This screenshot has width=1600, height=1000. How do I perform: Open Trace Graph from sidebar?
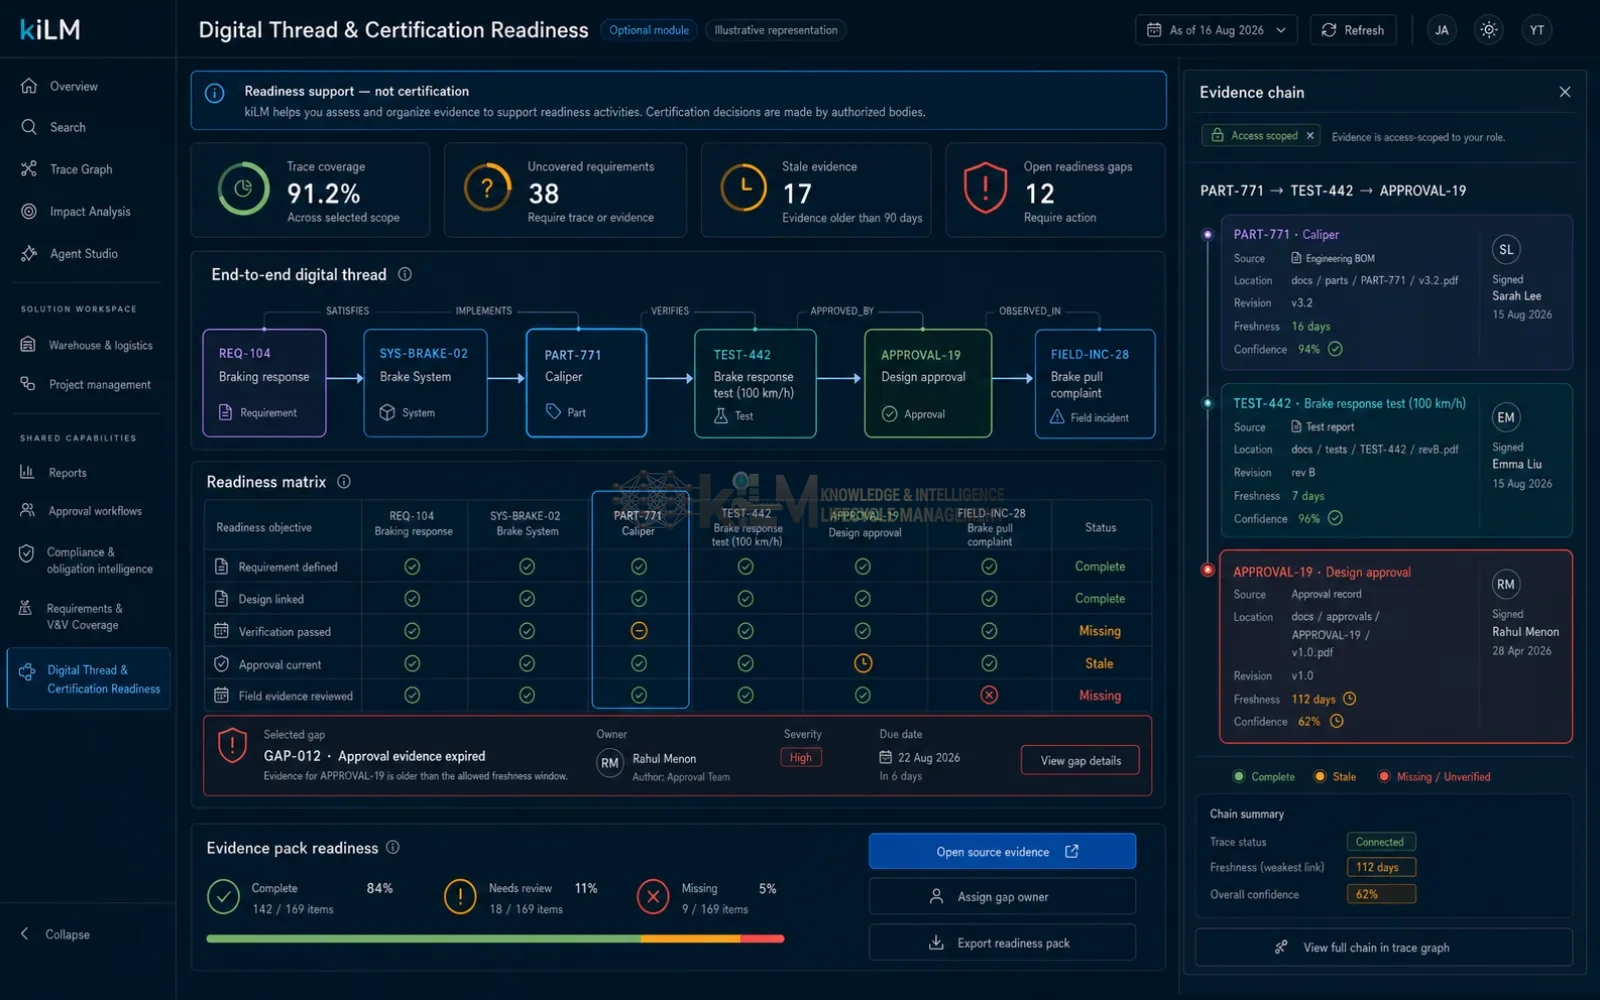[81, 169]
